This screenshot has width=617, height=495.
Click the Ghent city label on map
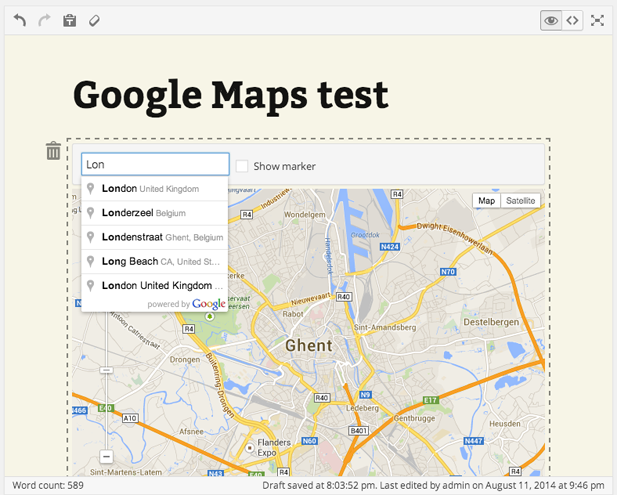(309, 345)
